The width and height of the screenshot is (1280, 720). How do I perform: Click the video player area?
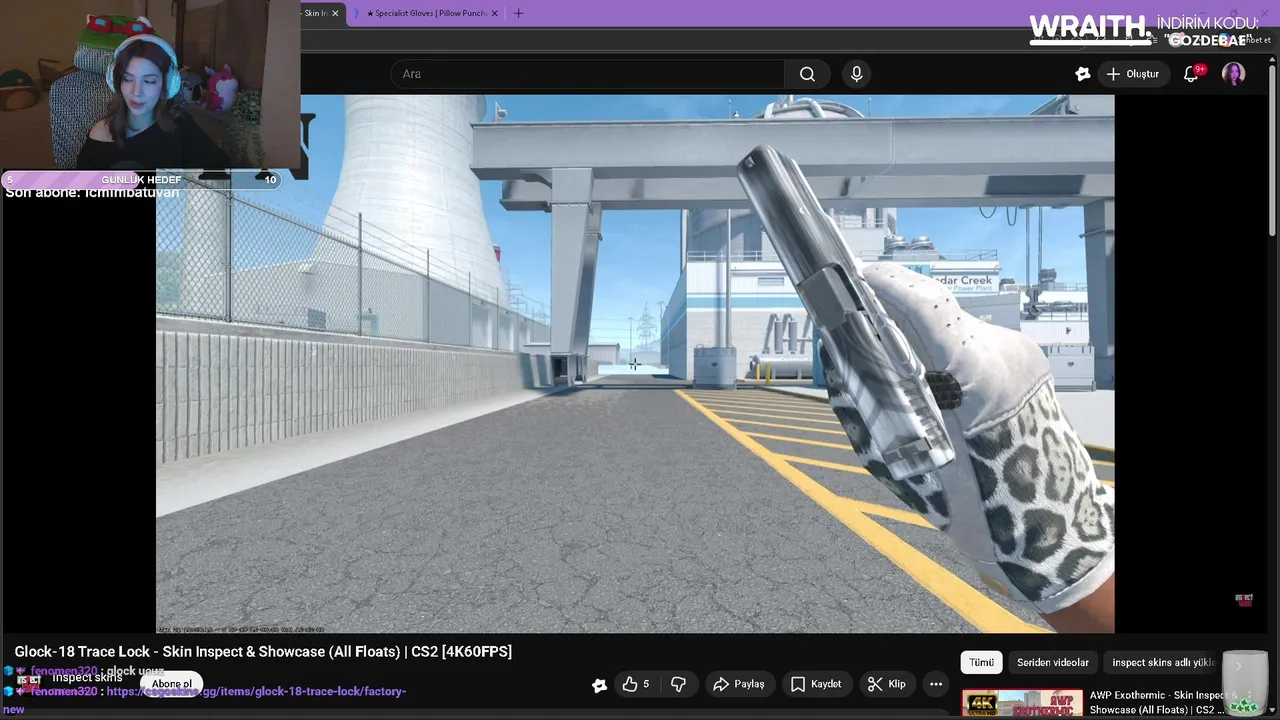pyautogui.click(x=635, y=364)
